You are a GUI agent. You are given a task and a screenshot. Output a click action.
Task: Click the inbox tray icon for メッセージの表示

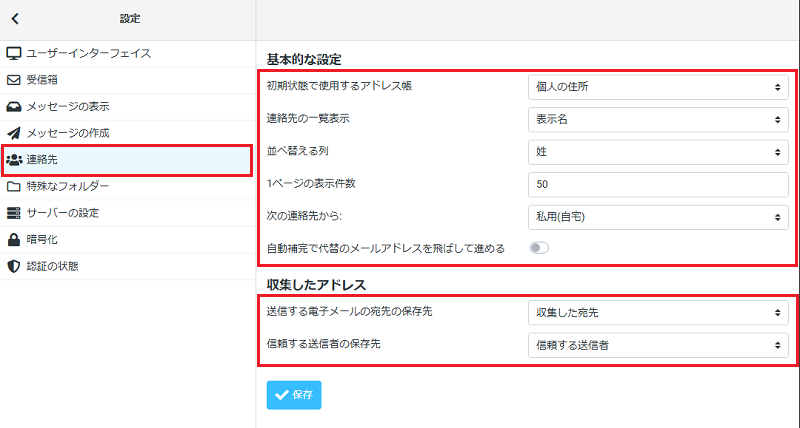click(14, 107)
